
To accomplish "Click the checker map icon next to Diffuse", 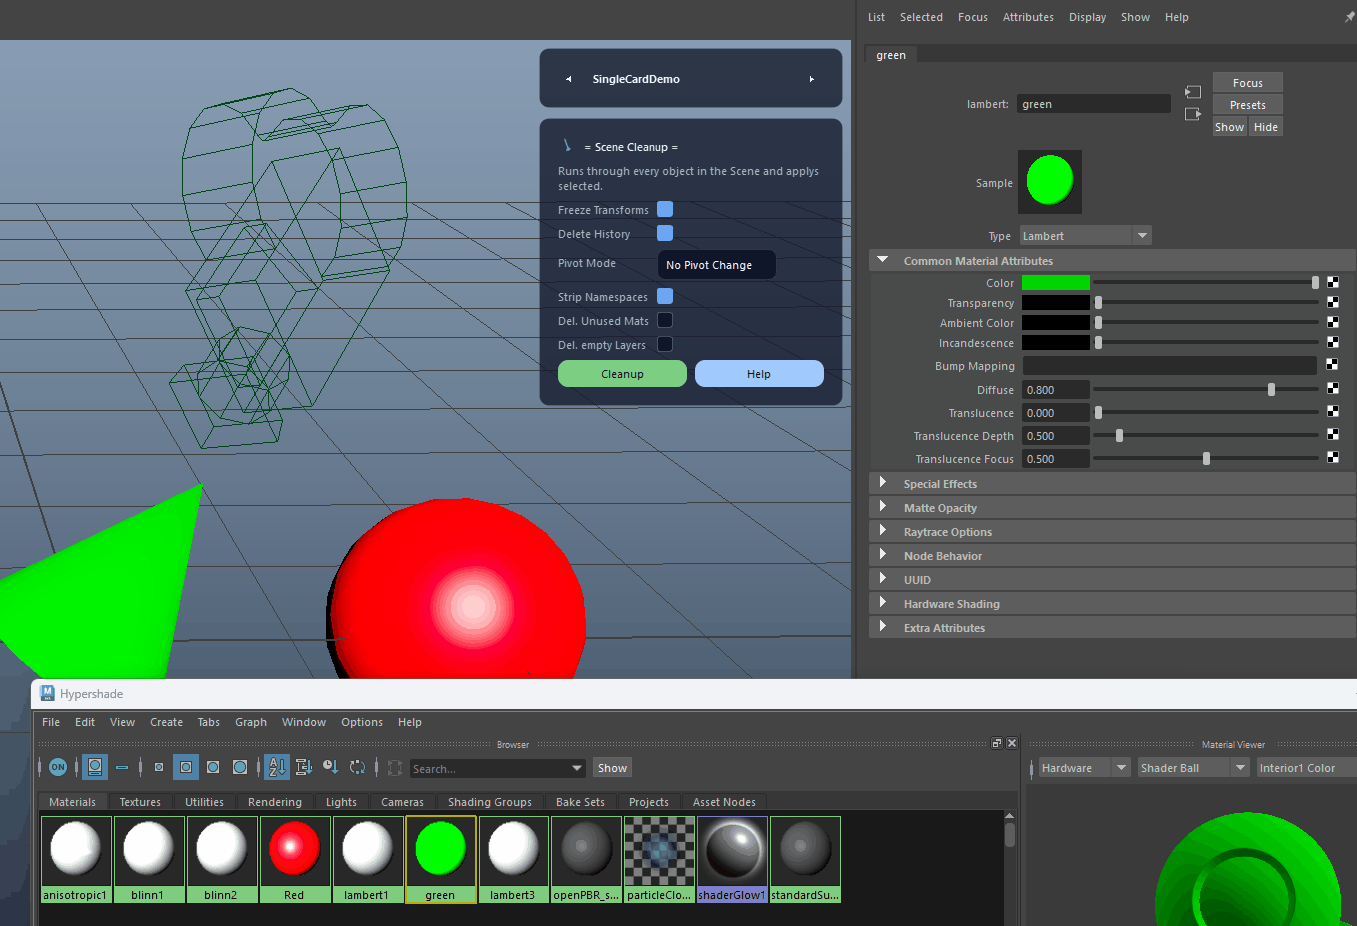I will 1333,388.
